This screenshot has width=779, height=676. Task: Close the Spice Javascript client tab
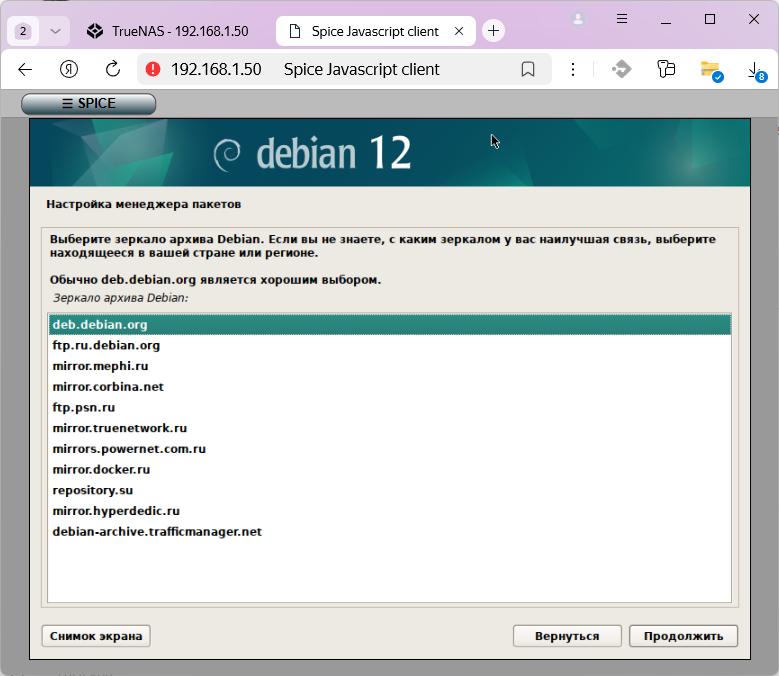[459, 31]
